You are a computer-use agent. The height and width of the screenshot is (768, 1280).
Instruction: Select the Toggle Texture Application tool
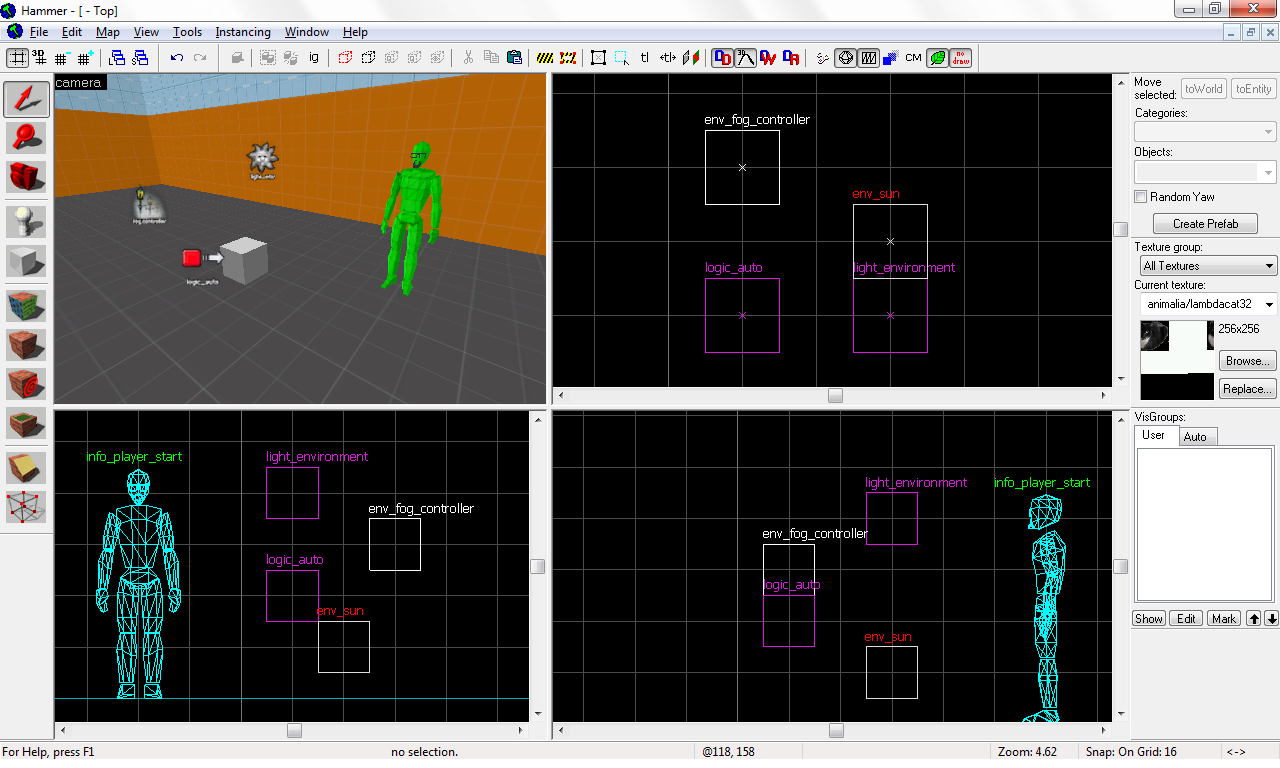click(26, 305)
